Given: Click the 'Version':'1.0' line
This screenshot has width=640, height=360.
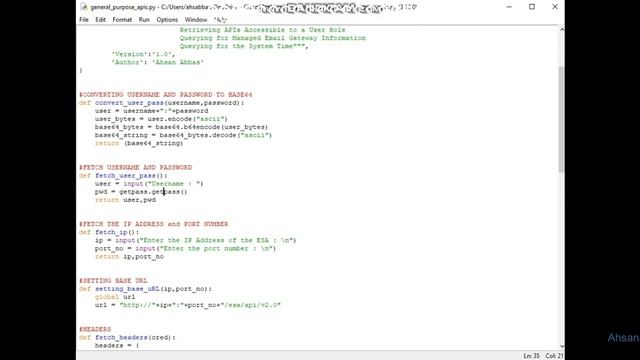Looking at the screenshot, I should 143,54.
